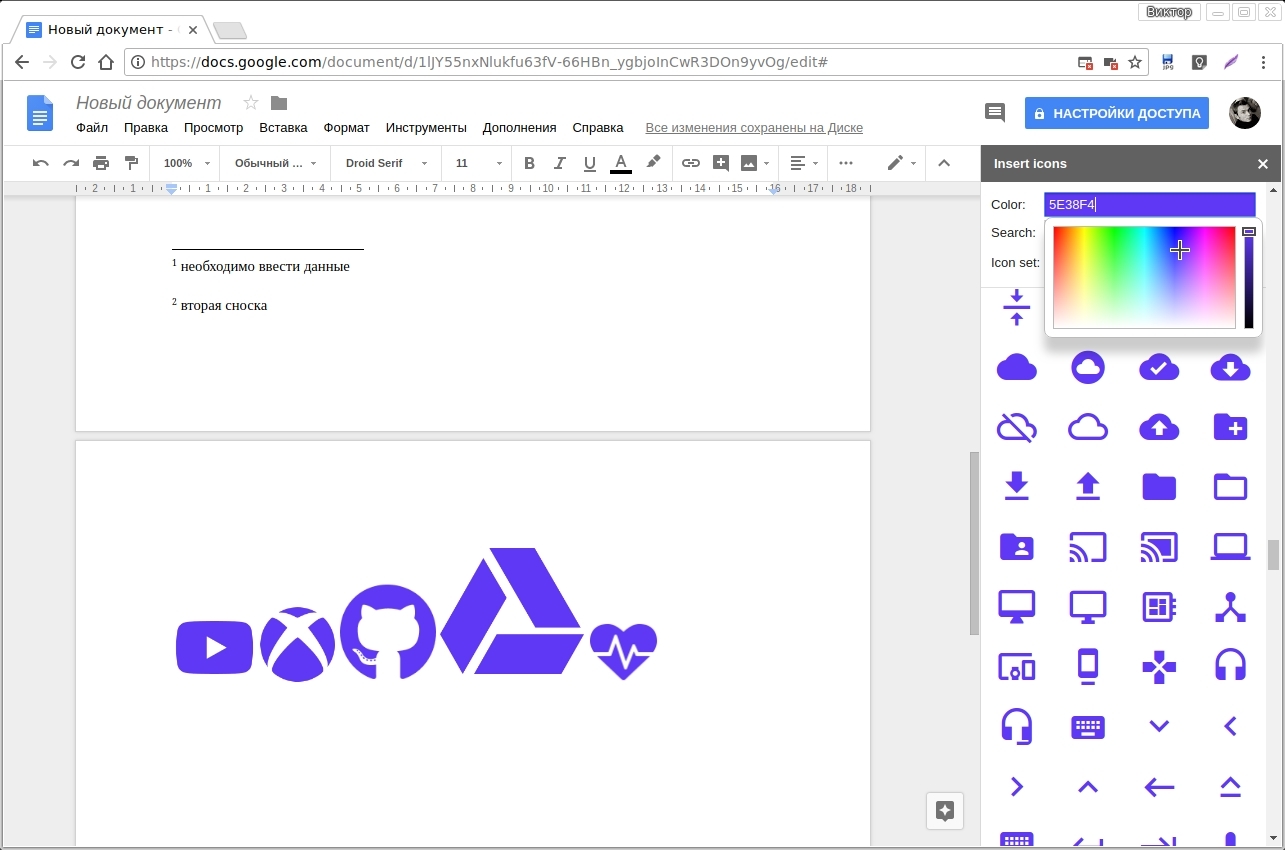
Task: Open the Просмотр menu
Action: pyautogui.click(x=213, y=128)
